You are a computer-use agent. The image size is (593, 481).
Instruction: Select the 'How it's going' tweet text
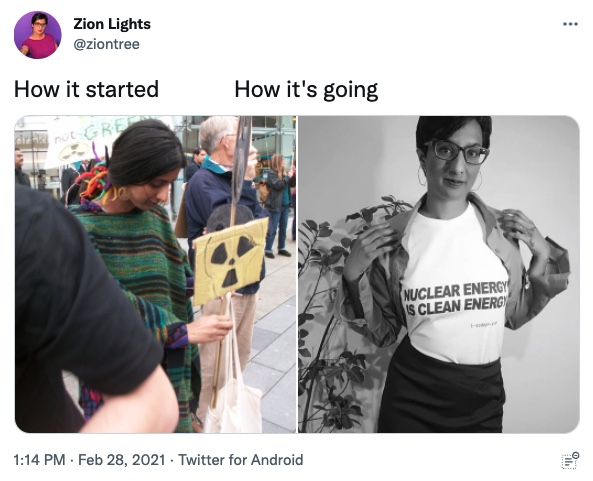pos(306,90)
